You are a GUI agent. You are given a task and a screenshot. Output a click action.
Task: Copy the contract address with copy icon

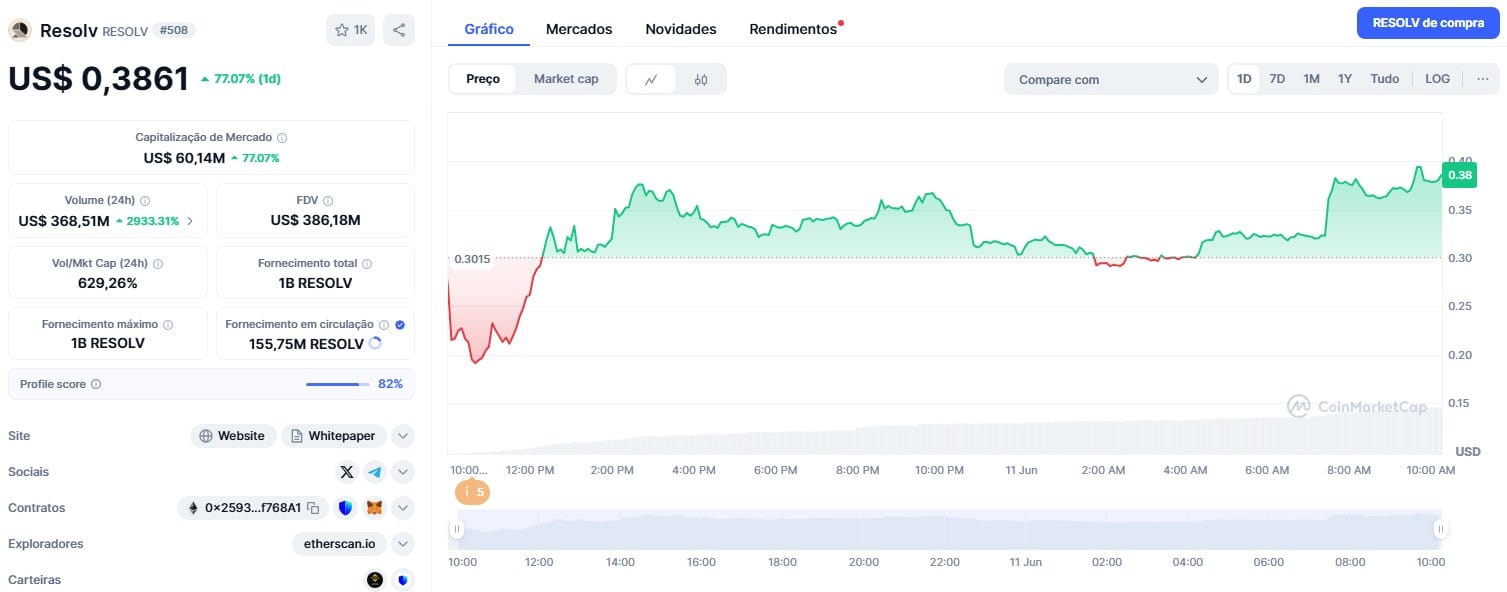point(313,508)
